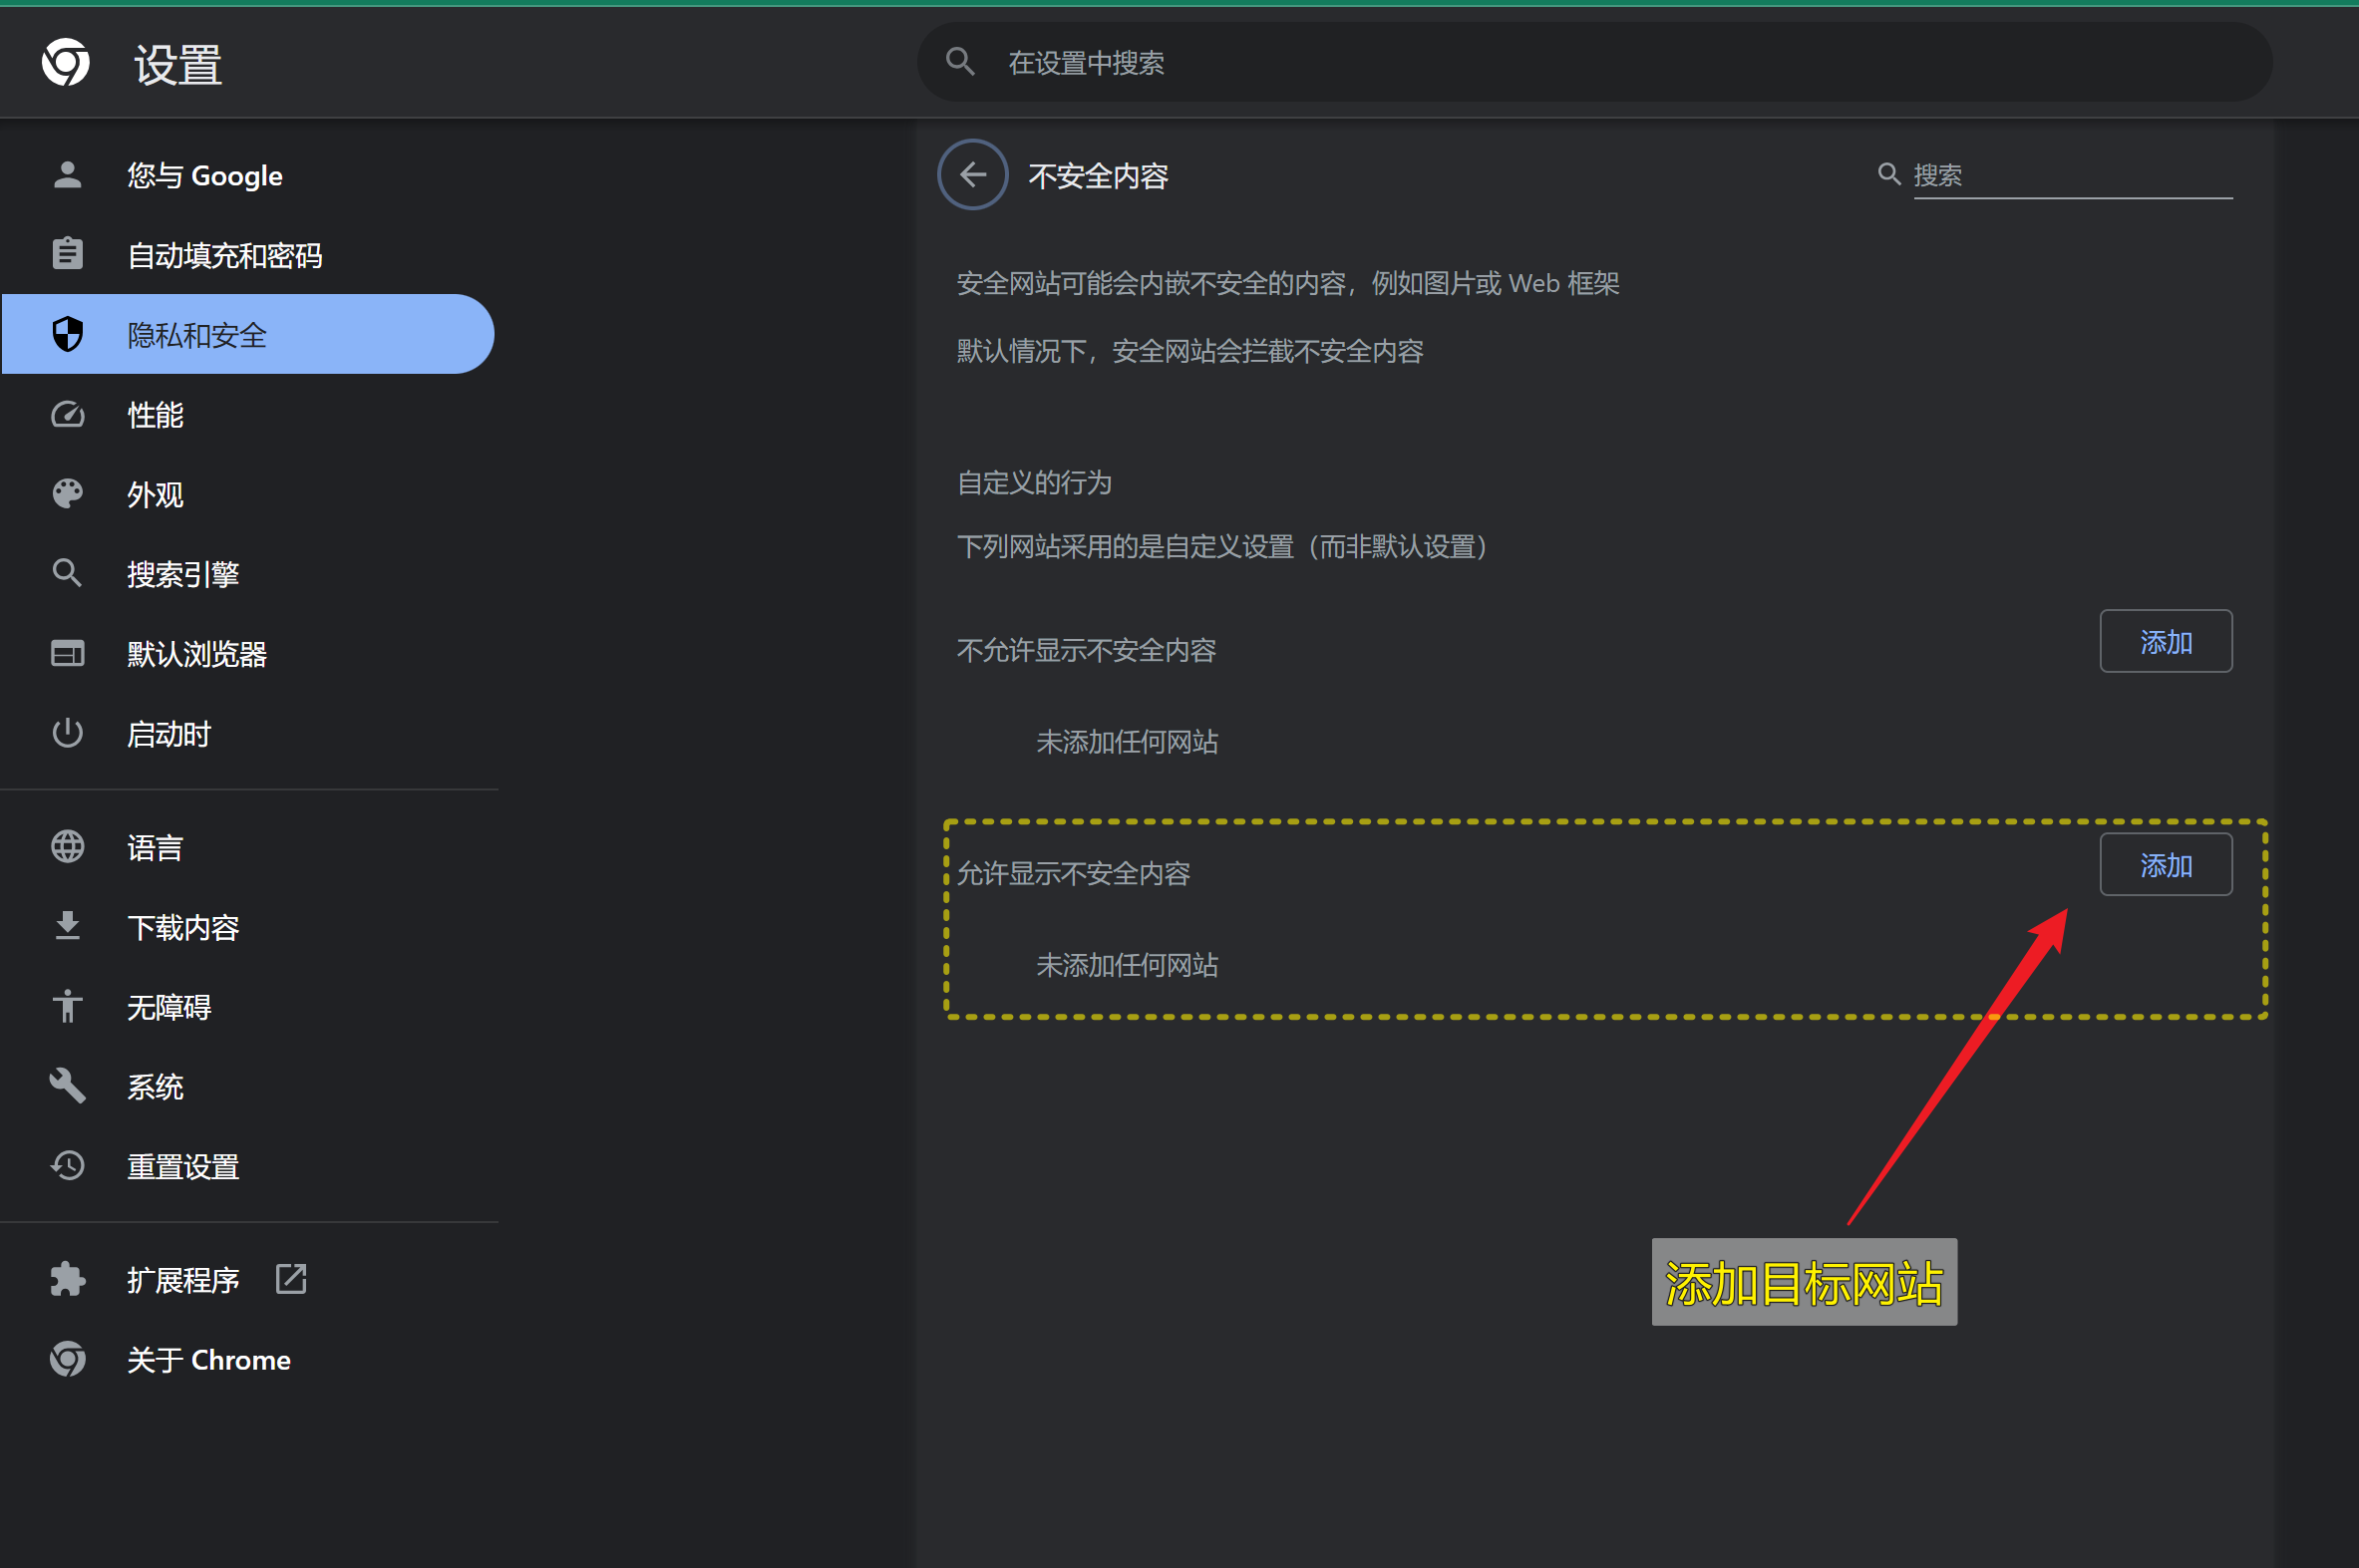The width and height of the screenshot is (2359, 1568).
Task: Click the wrench icon for 系统
Action: coord(67,1086)
